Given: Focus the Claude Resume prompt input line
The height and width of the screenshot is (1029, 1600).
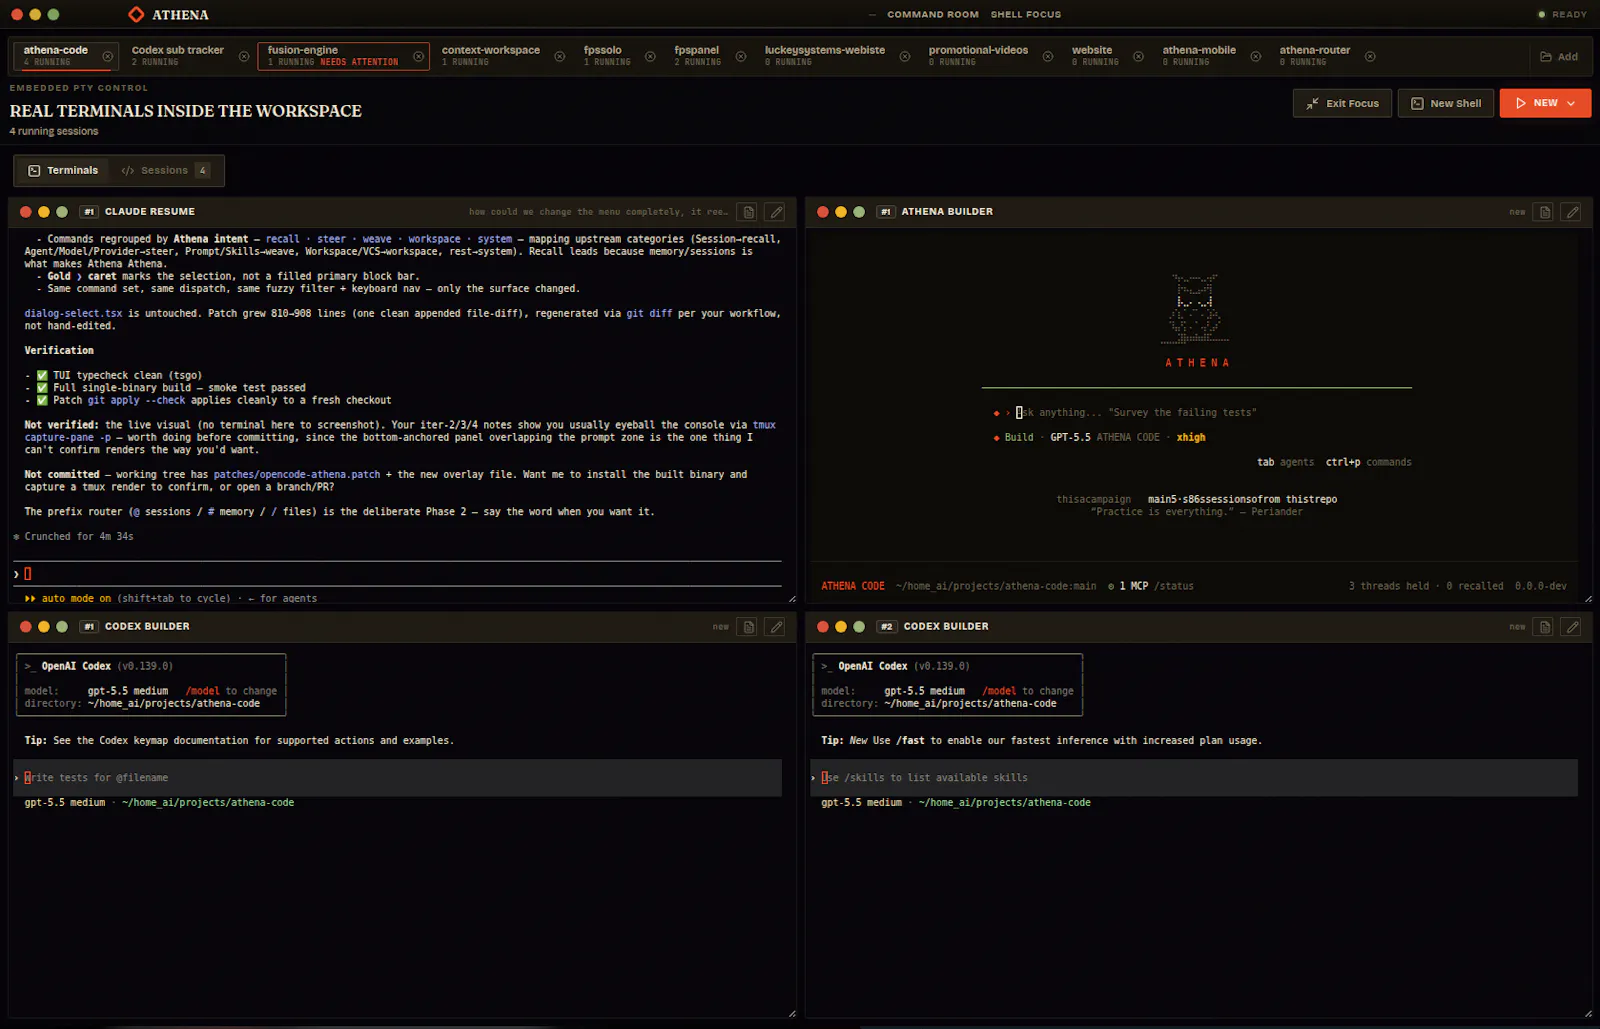Looking at the screenshot, I should pos(398,574).
